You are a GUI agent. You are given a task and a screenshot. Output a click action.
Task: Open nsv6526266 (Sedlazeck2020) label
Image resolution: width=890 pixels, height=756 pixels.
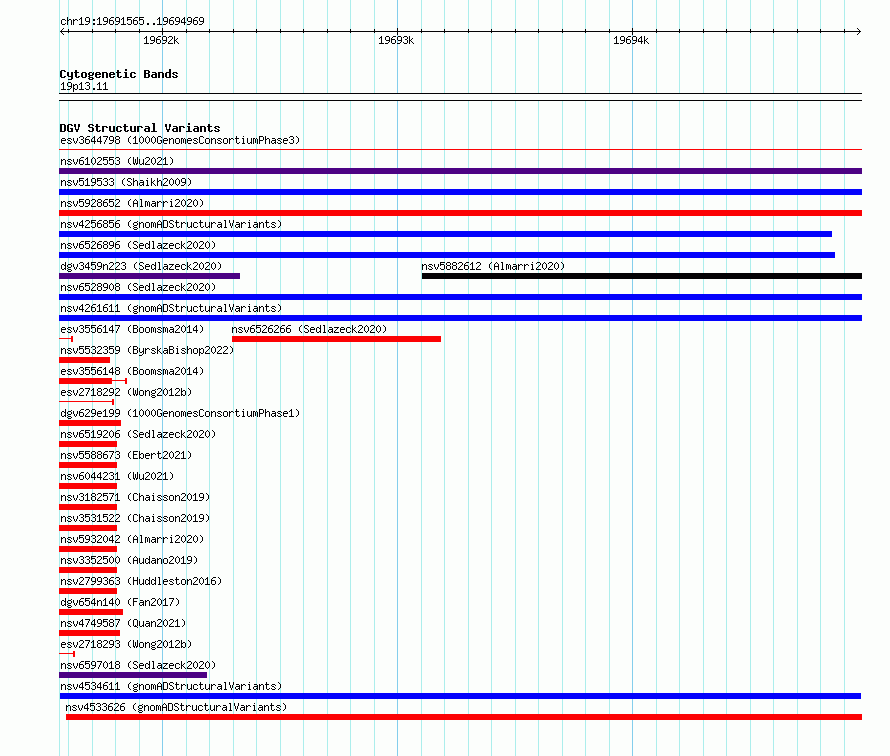(x=309, y=329)
